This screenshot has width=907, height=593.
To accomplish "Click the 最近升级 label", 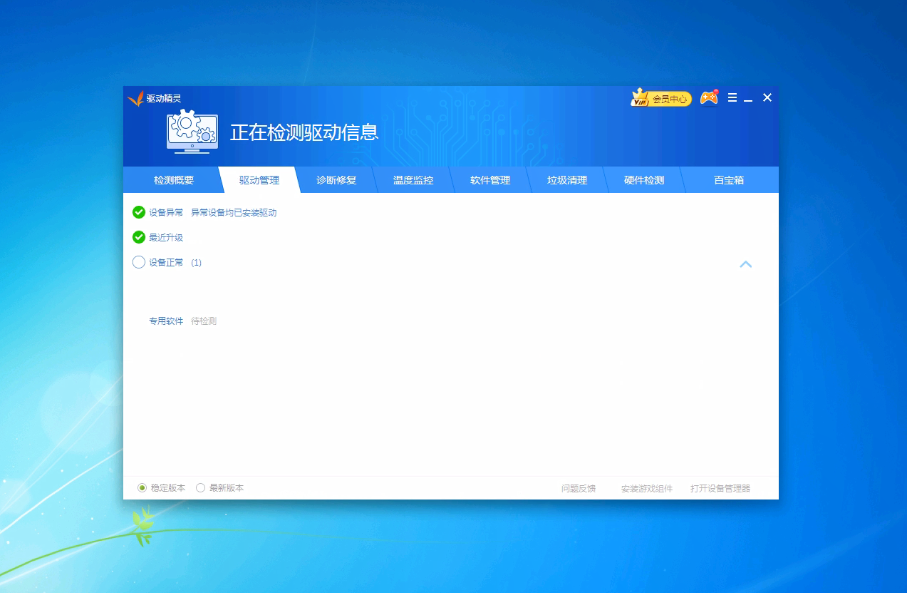I will click(166, 237).
